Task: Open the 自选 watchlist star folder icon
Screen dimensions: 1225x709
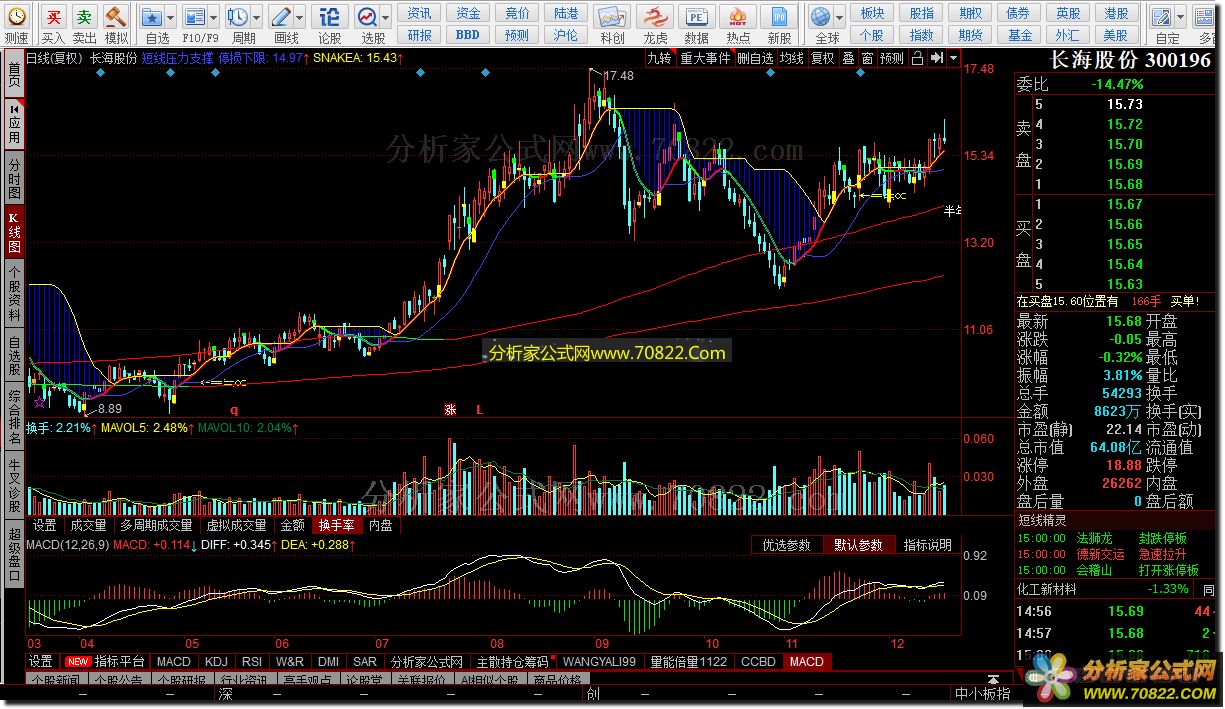Action: click(x=151, y=17)
